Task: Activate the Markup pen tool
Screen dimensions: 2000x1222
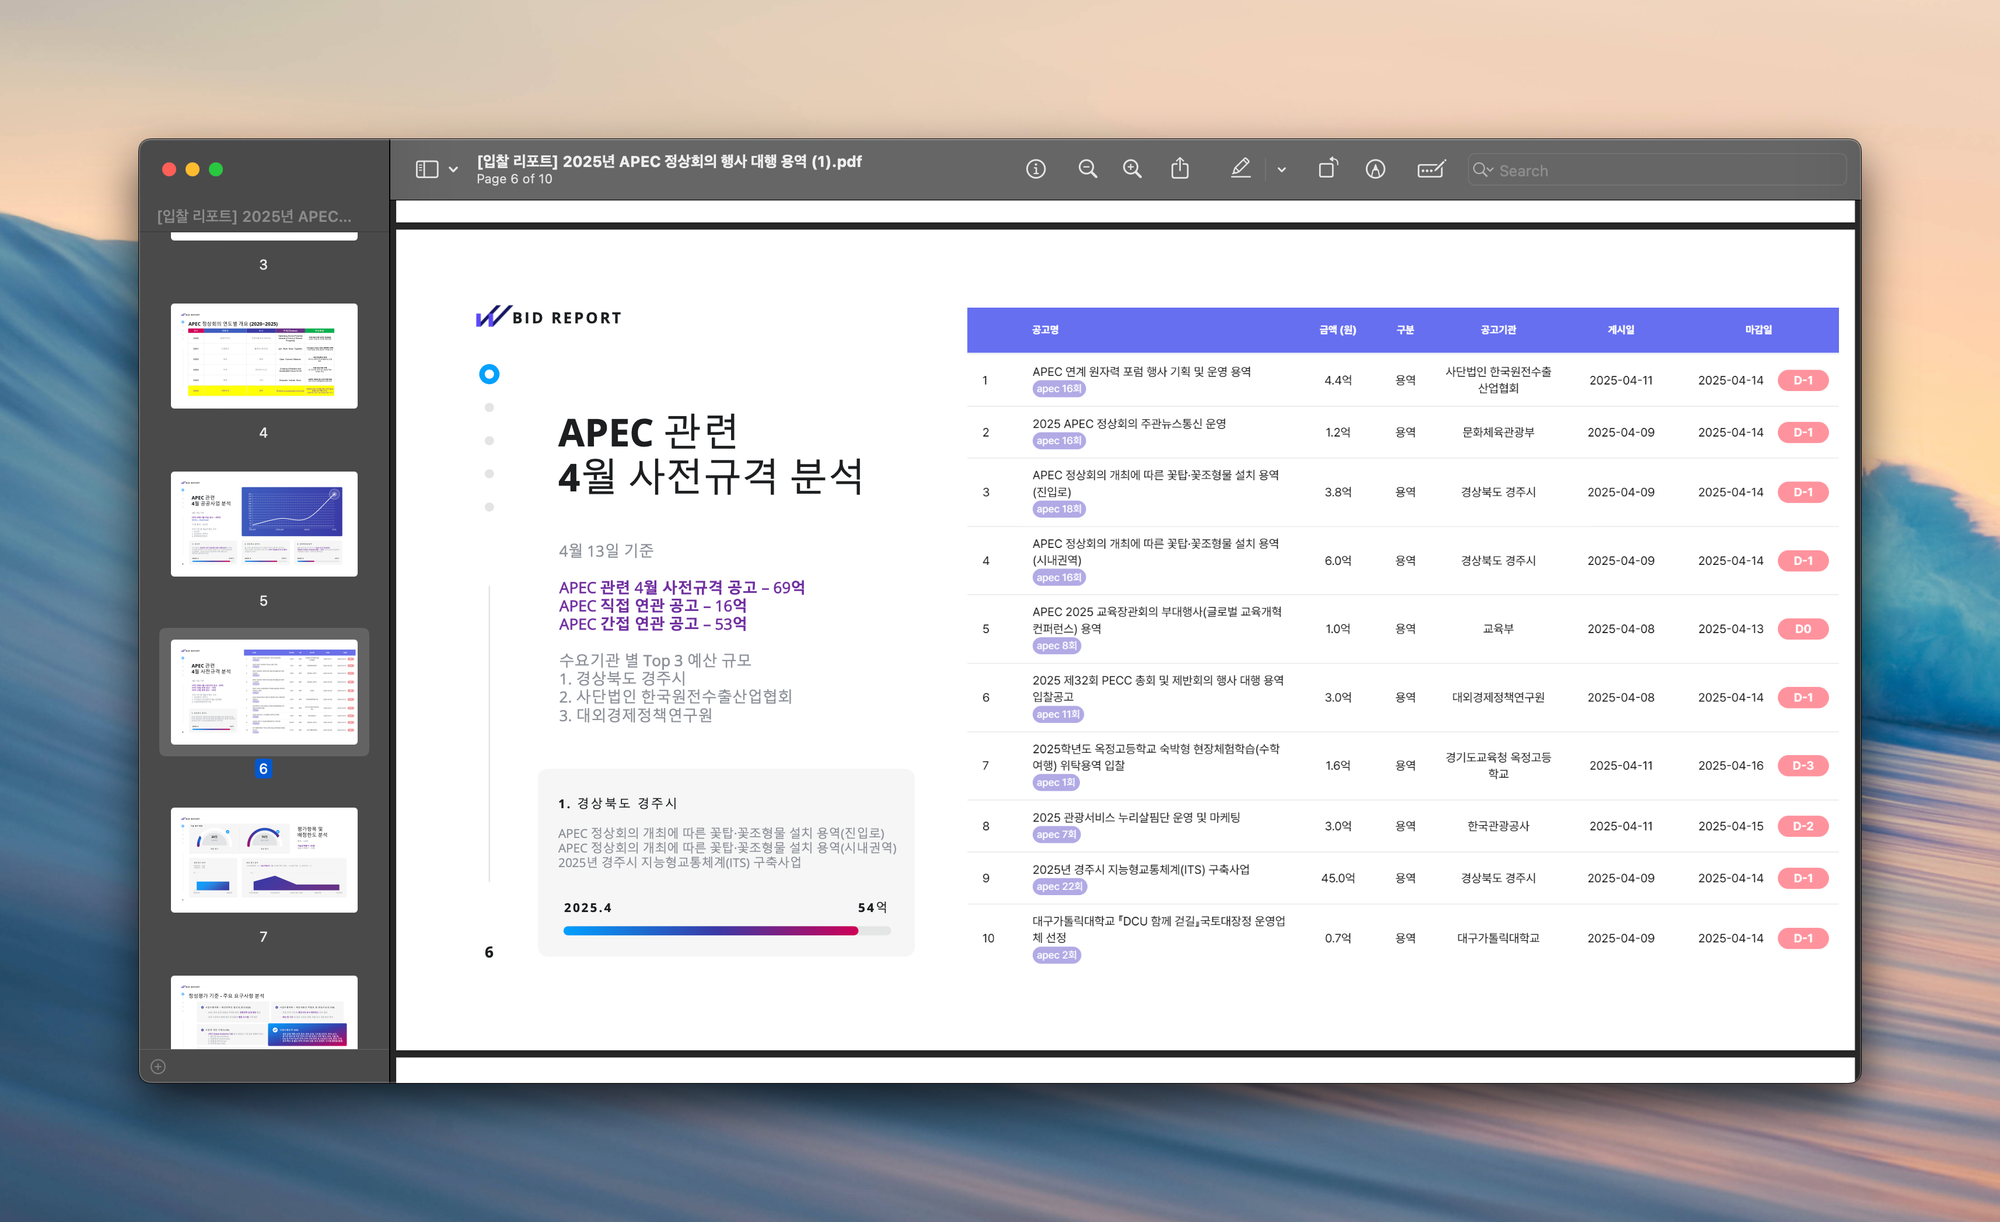Action: point(1240,169)
